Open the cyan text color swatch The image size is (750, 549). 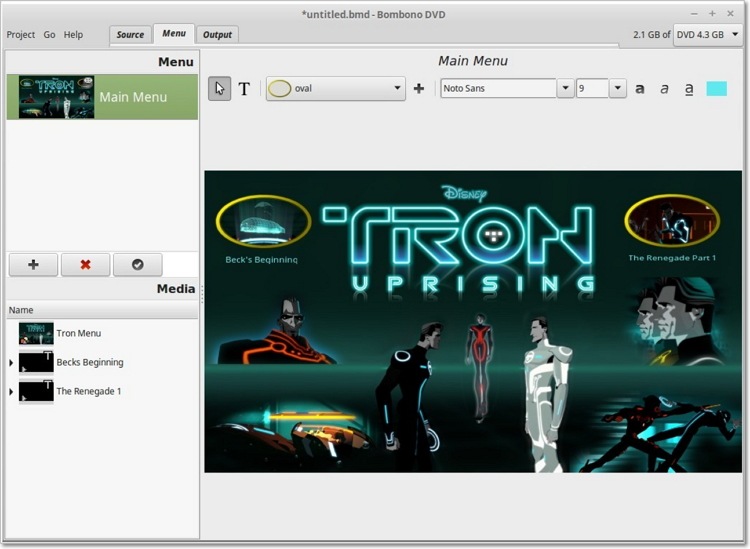[716, 89]
